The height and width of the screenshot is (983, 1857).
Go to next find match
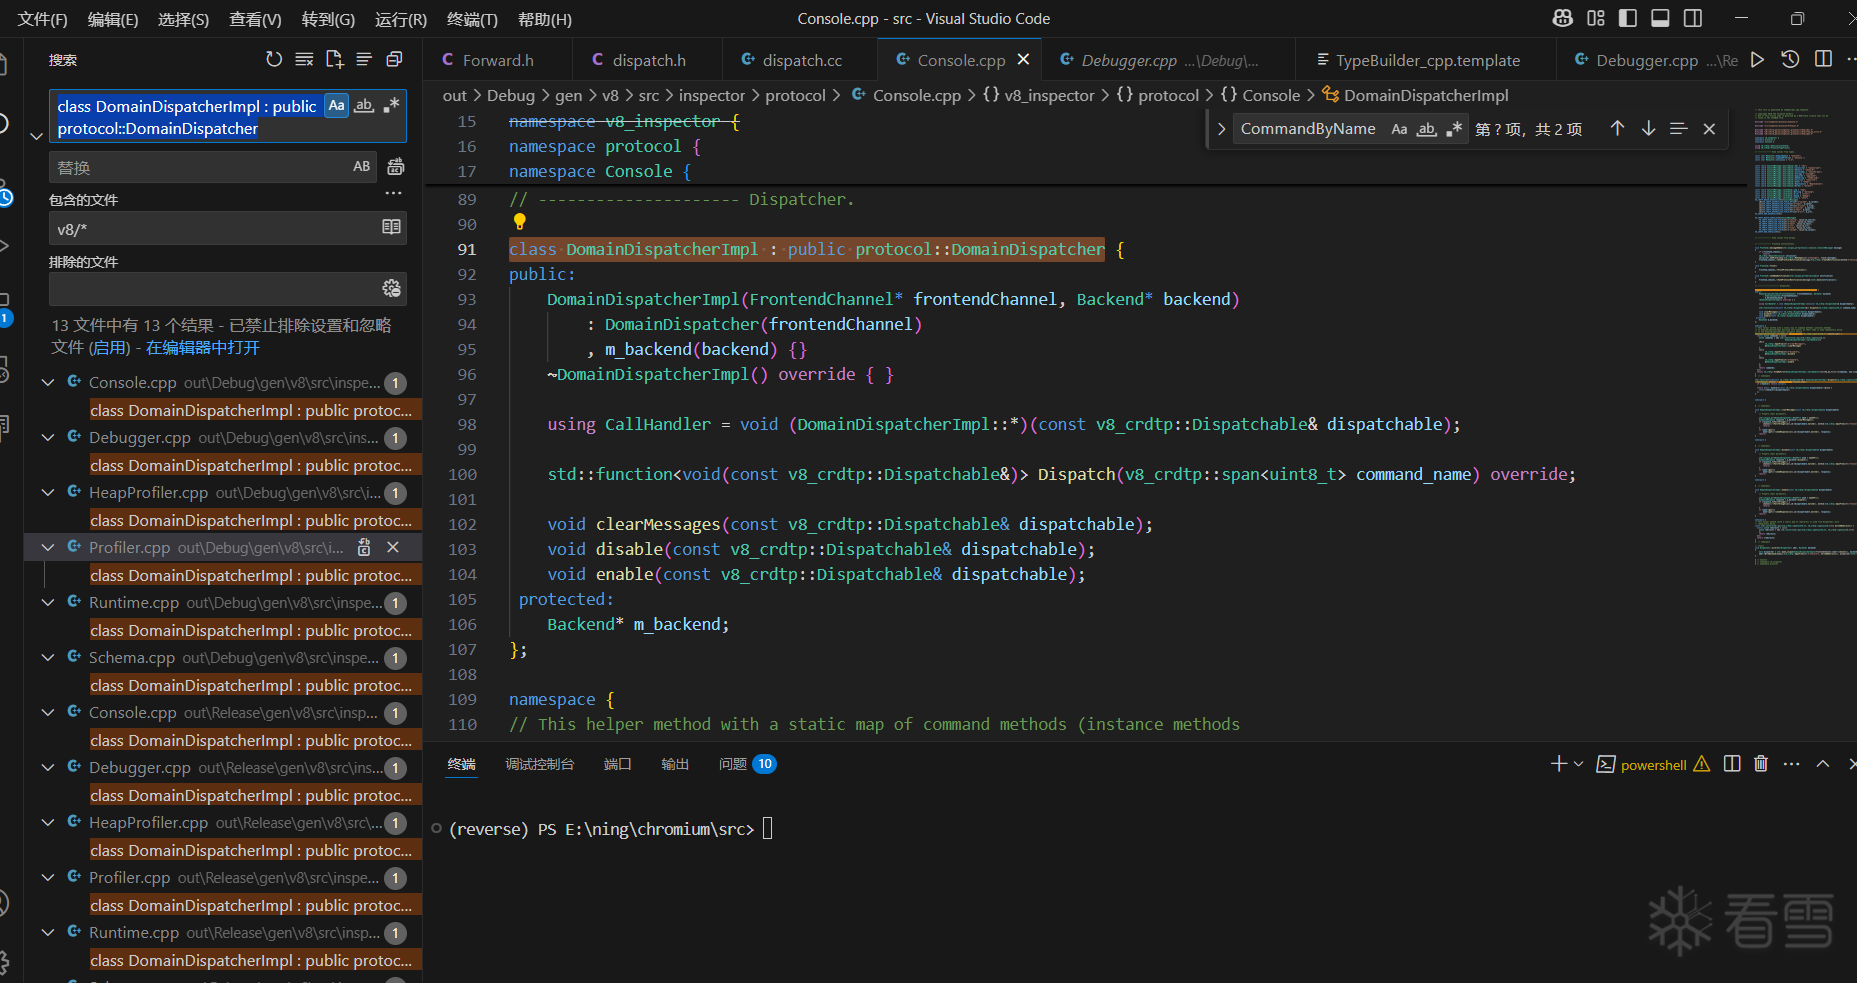(x=1648, y=129)
